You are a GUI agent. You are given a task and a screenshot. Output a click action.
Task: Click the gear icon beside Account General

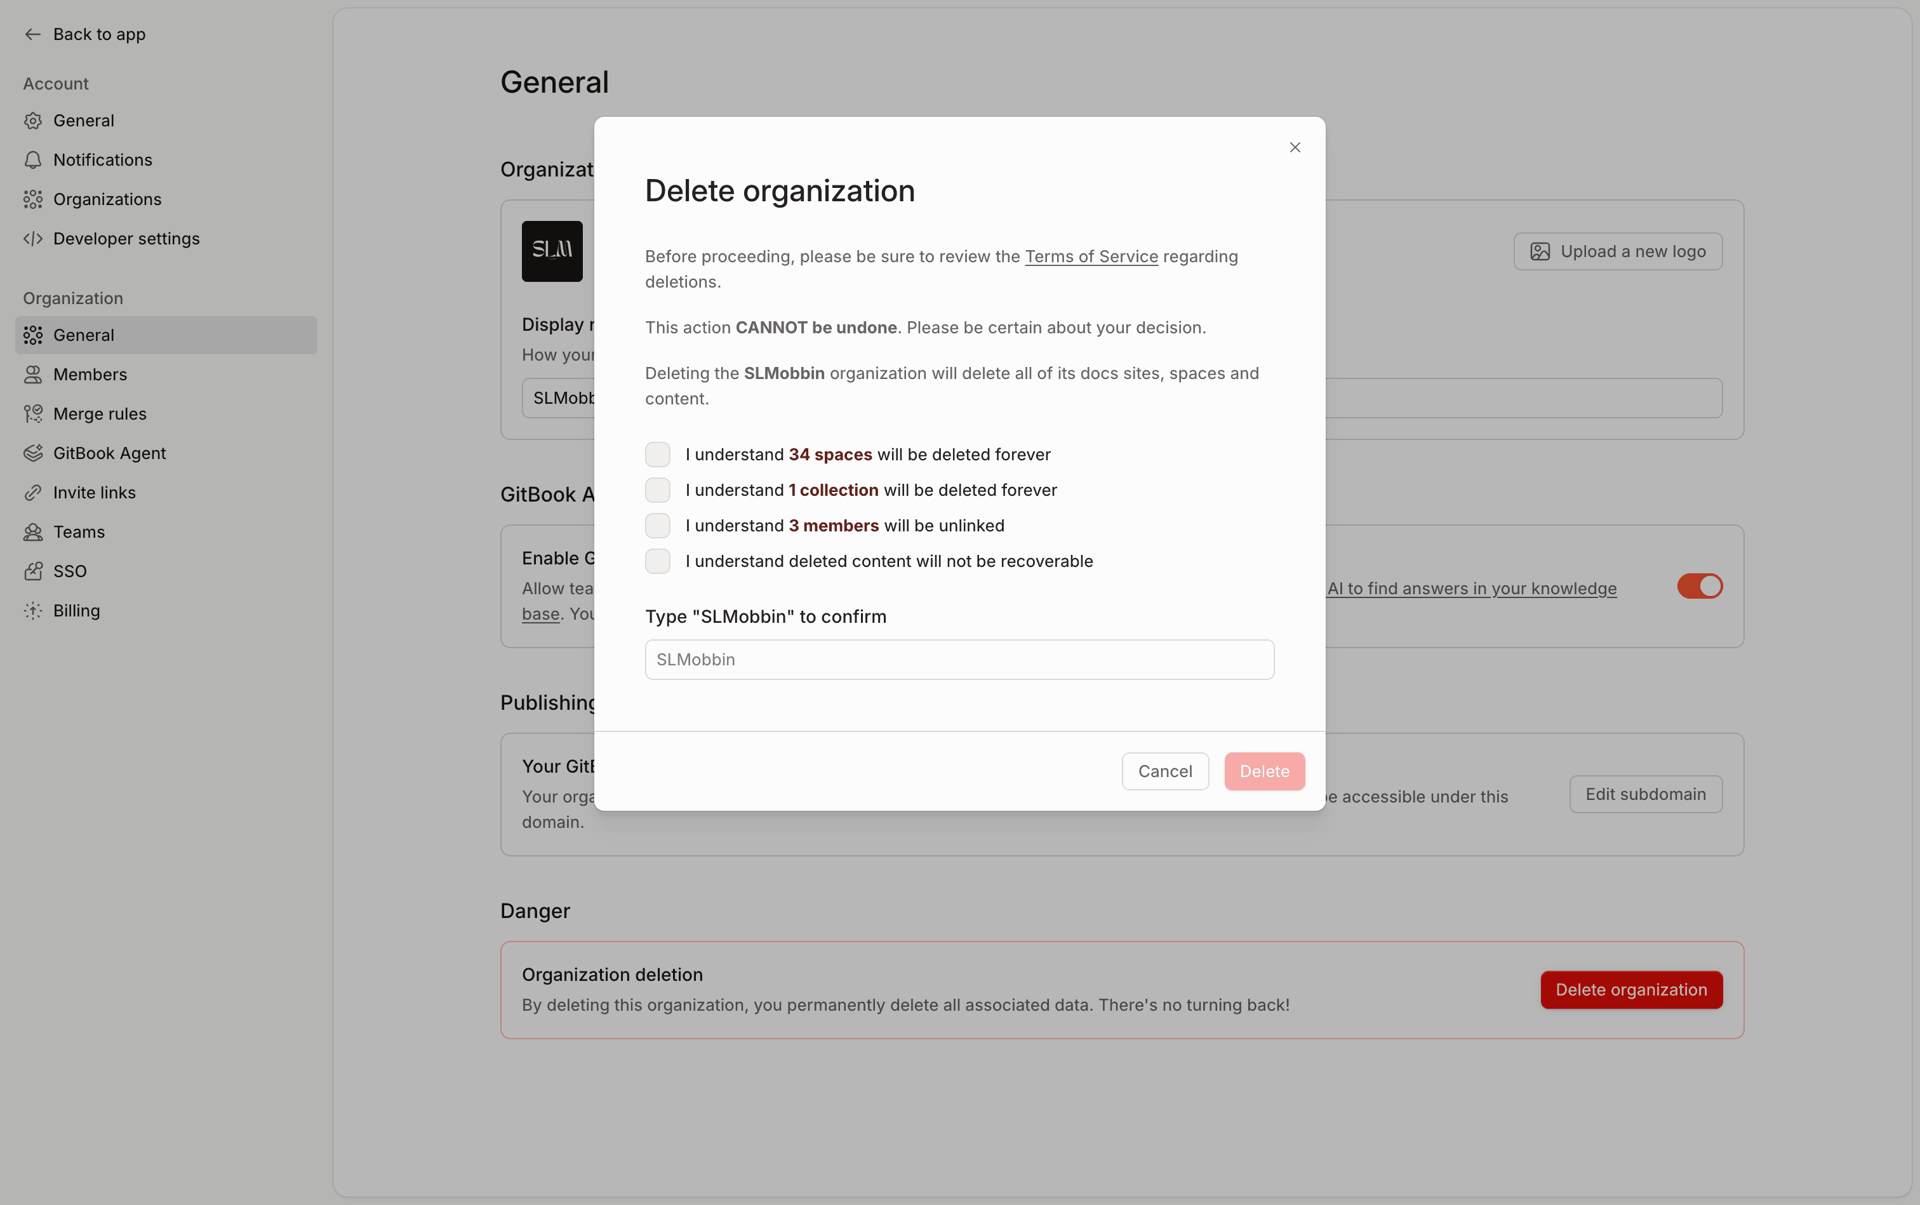pos(33,121)
